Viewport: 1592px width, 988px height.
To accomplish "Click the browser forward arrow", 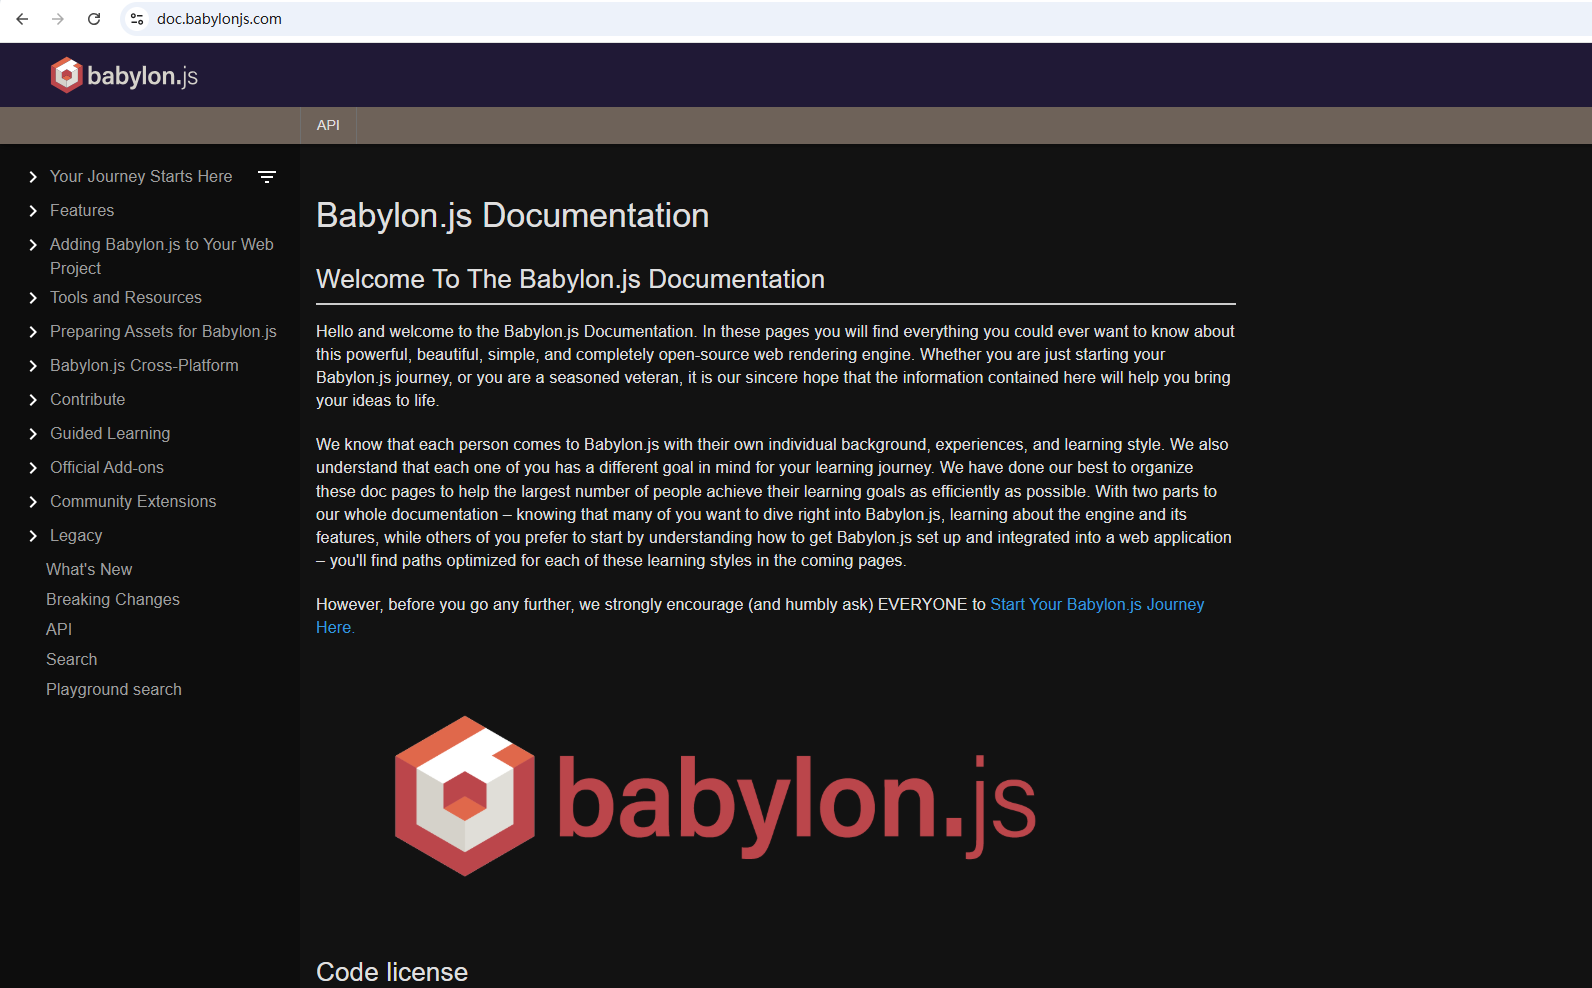I will point(58,19).
